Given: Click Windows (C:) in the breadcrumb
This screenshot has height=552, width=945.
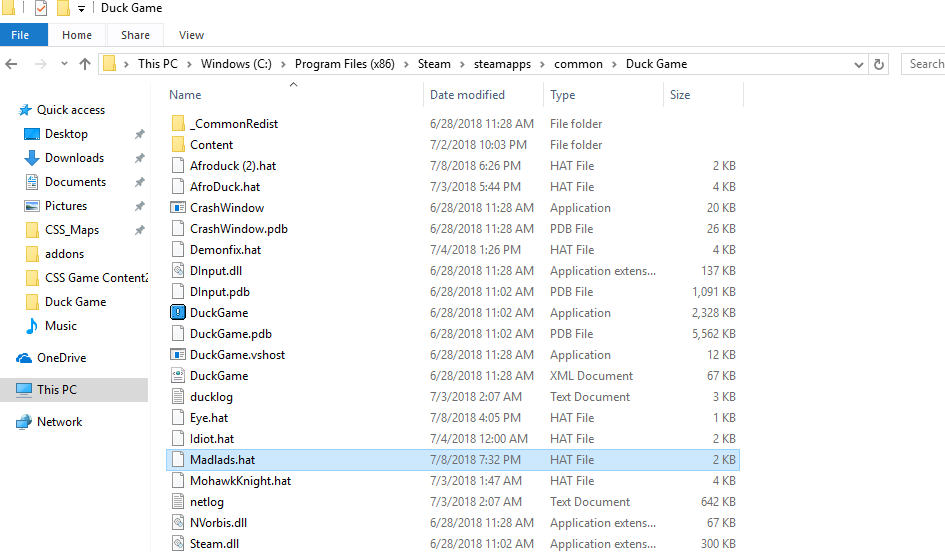Looking at the screenshot, I should (x=236, y=64).
